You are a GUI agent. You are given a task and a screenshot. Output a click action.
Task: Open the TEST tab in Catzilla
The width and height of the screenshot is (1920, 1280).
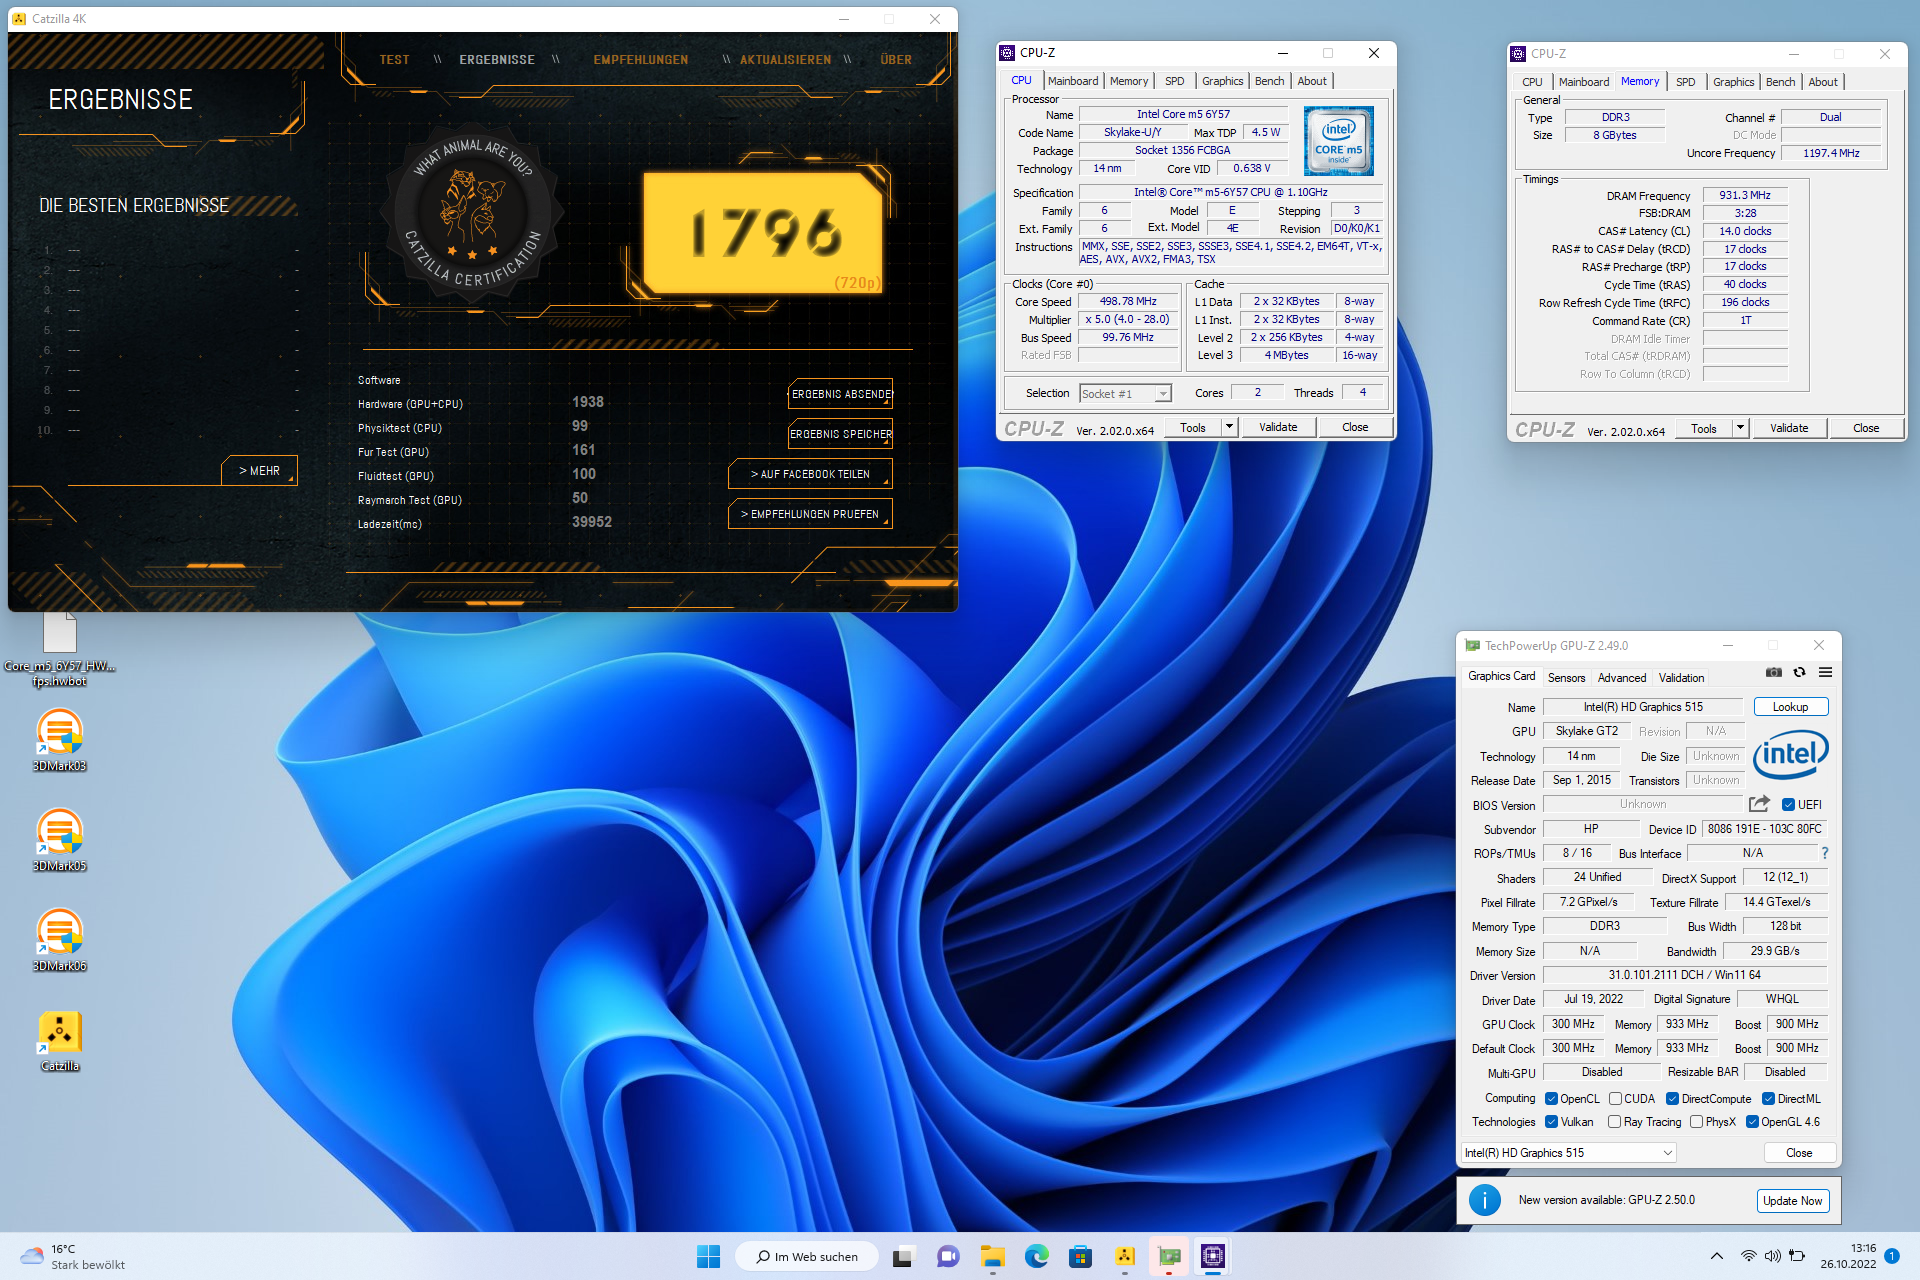click(x=394, y=60)
